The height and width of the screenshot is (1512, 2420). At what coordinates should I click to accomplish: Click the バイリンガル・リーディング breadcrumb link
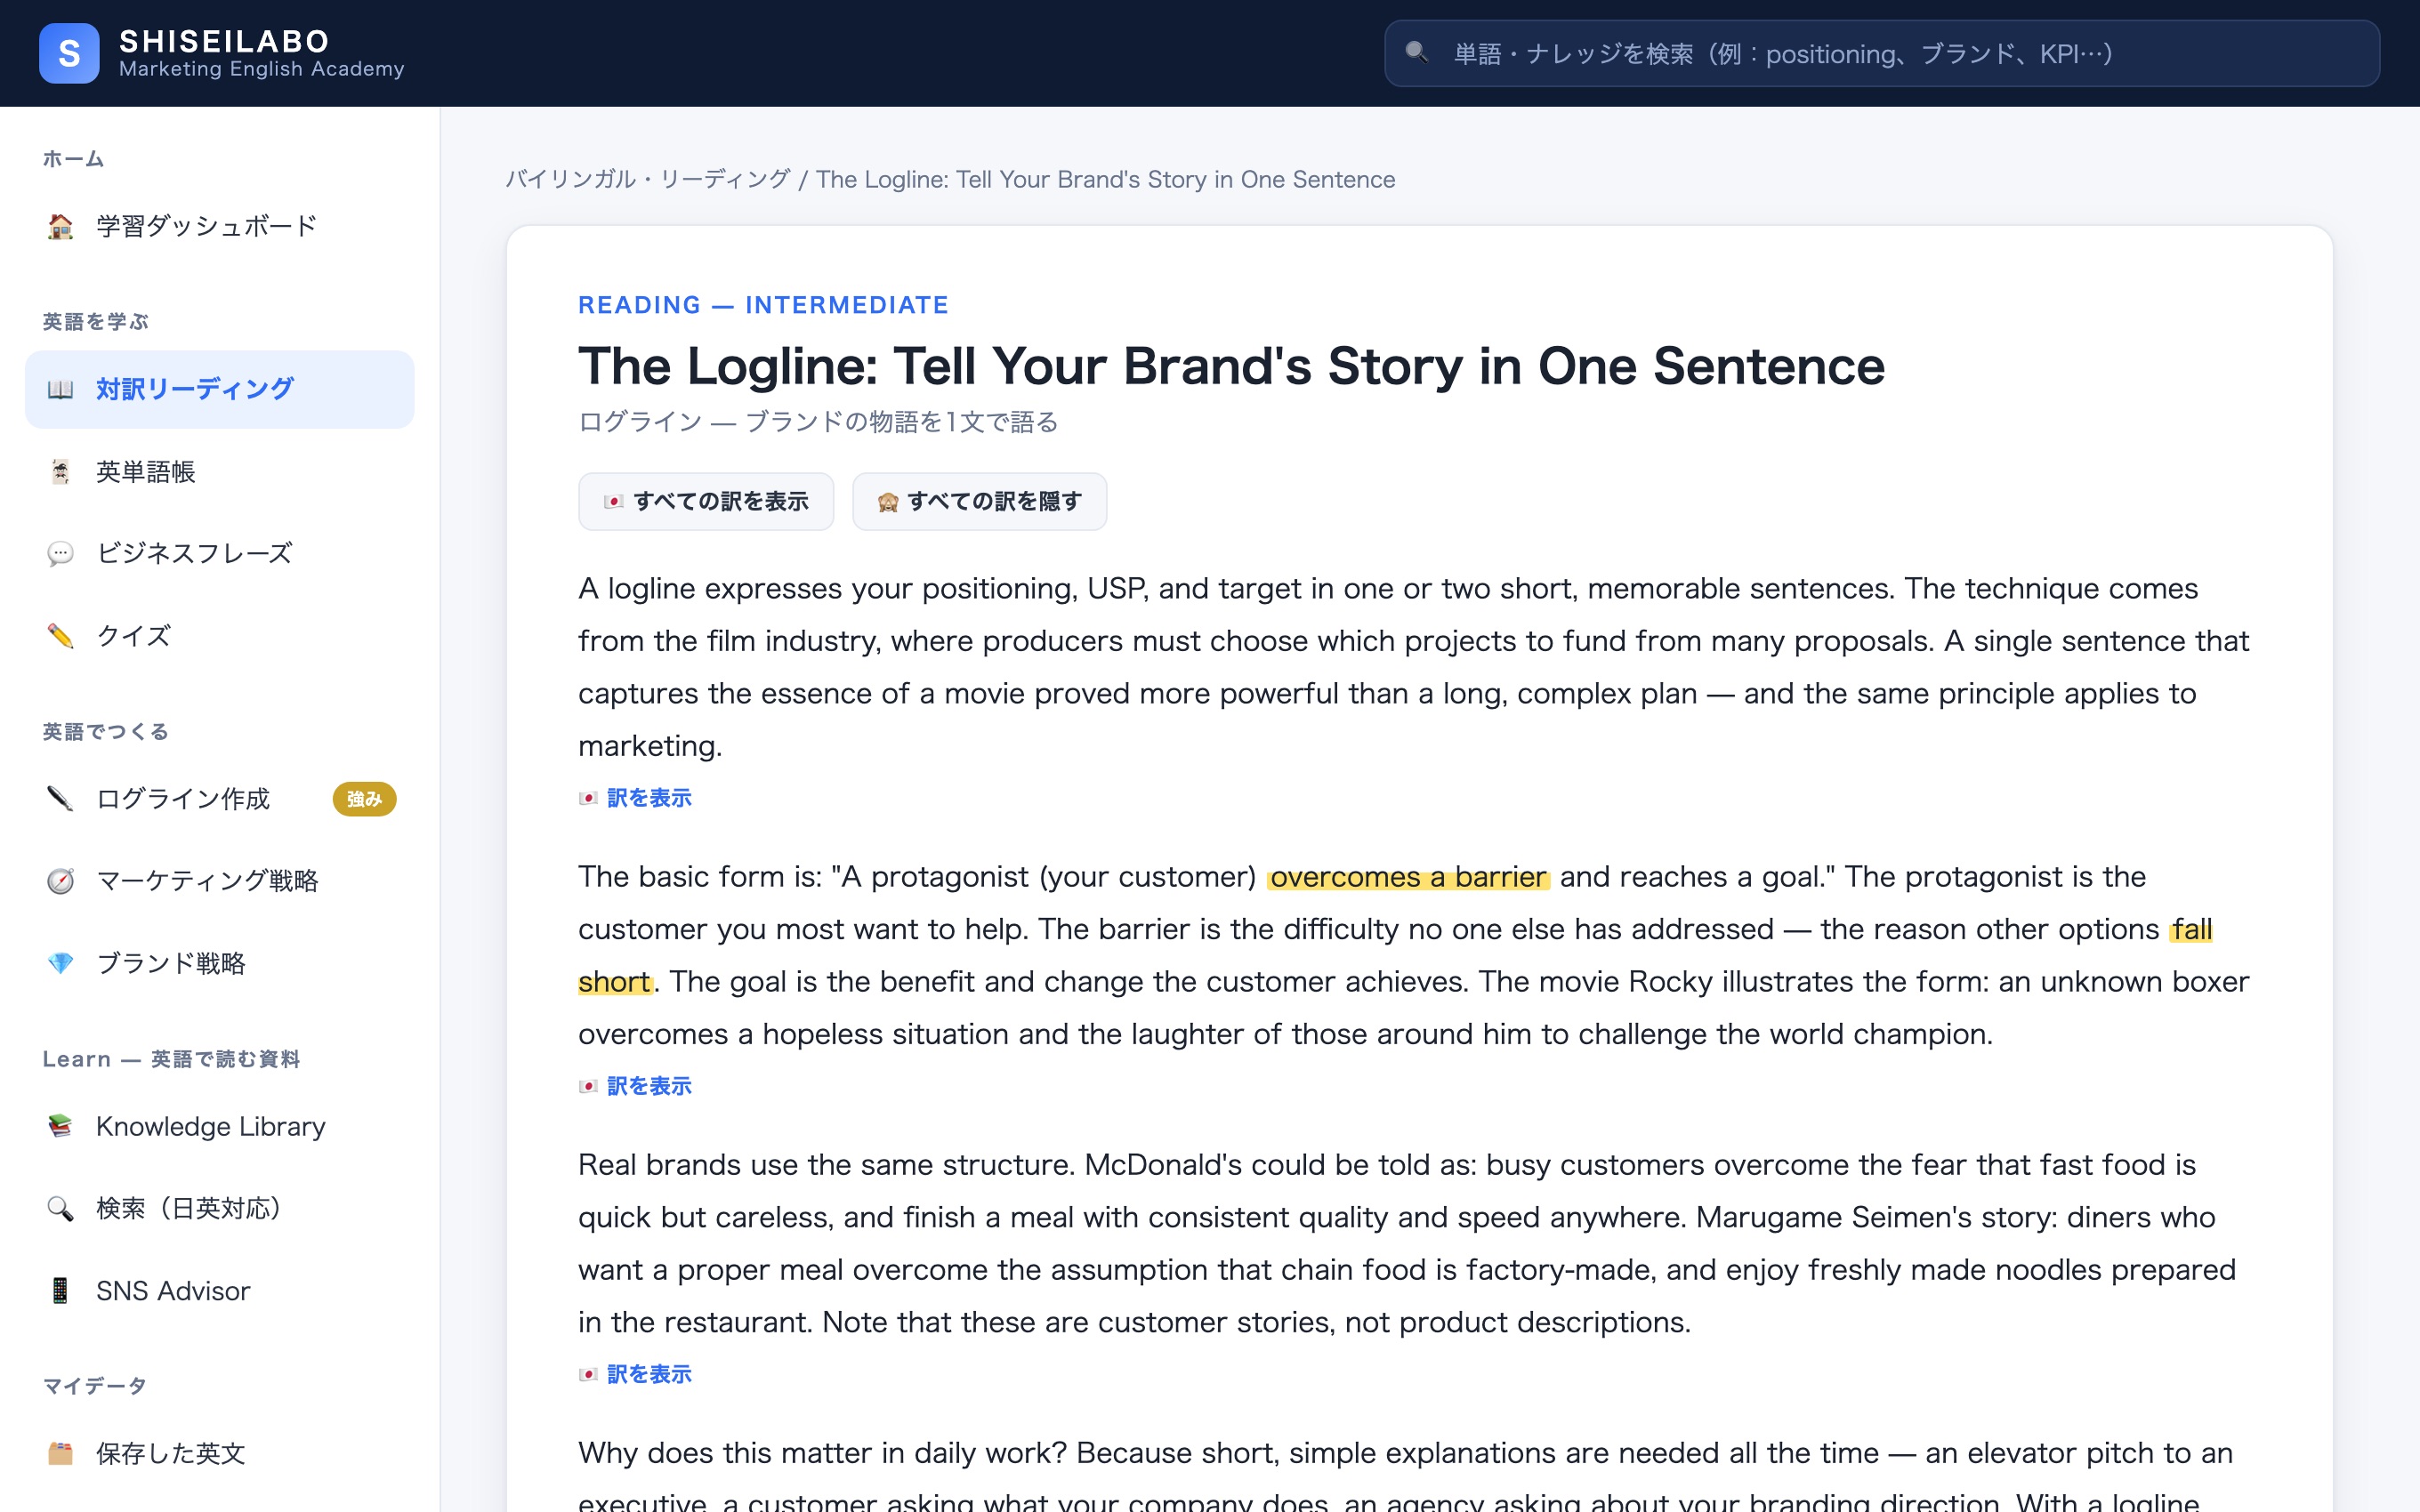[x=648, y=179]
